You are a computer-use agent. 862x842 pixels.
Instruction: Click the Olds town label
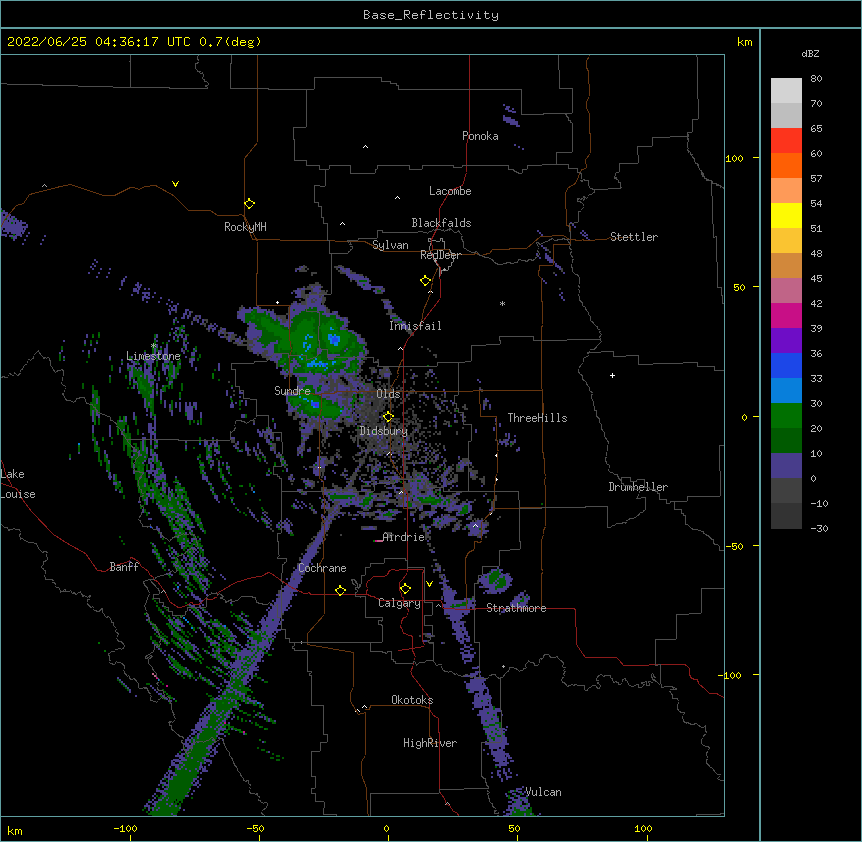click(x=388, y=394)
